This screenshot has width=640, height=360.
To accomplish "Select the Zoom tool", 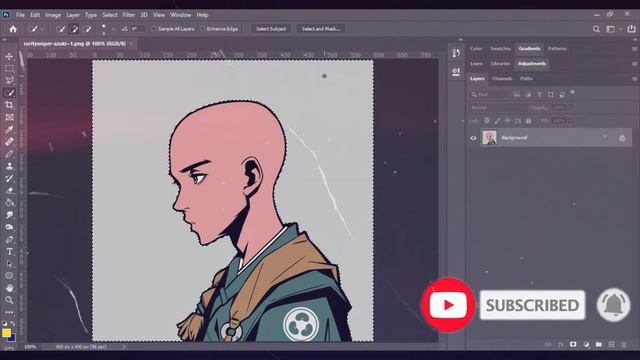I will [x=9, y=300].
